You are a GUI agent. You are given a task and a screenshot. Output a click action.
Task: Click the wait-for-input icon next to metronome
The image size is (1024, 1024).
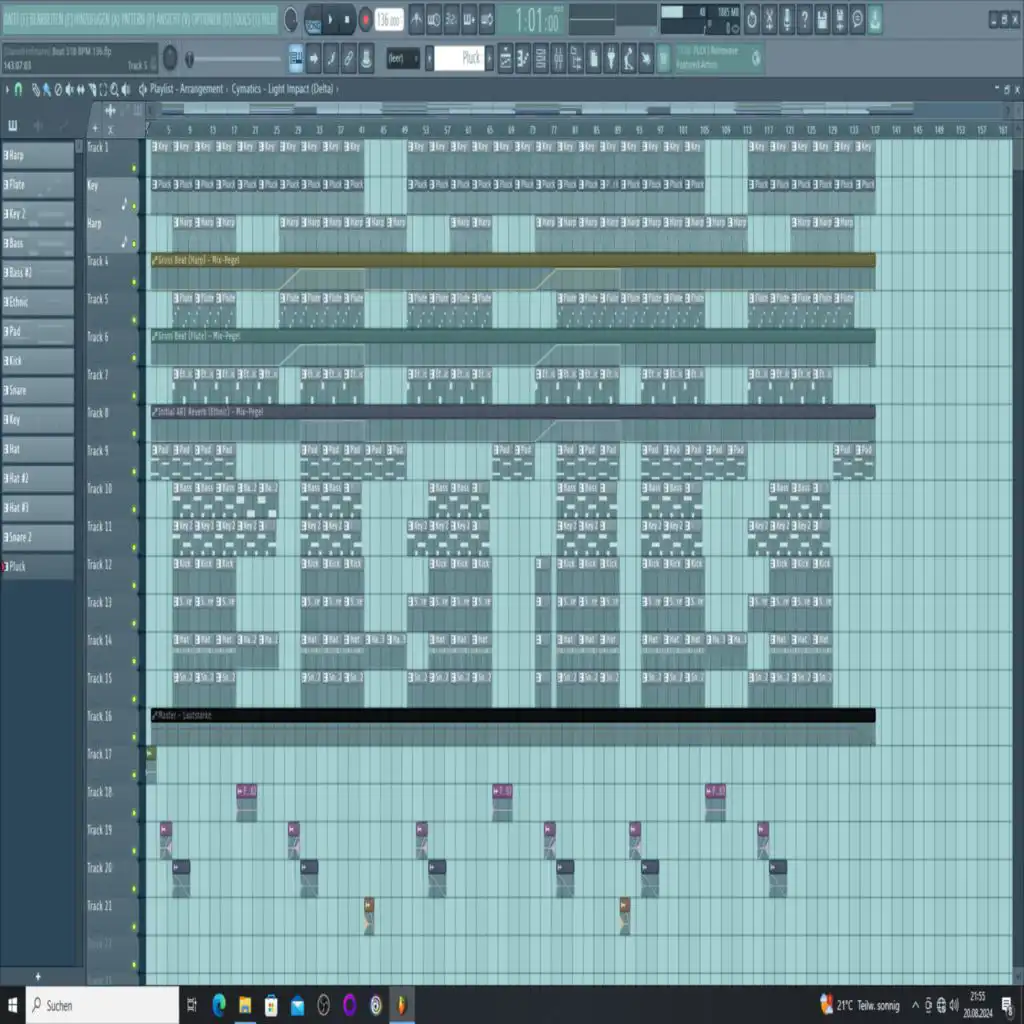click(x=434, y=20)
